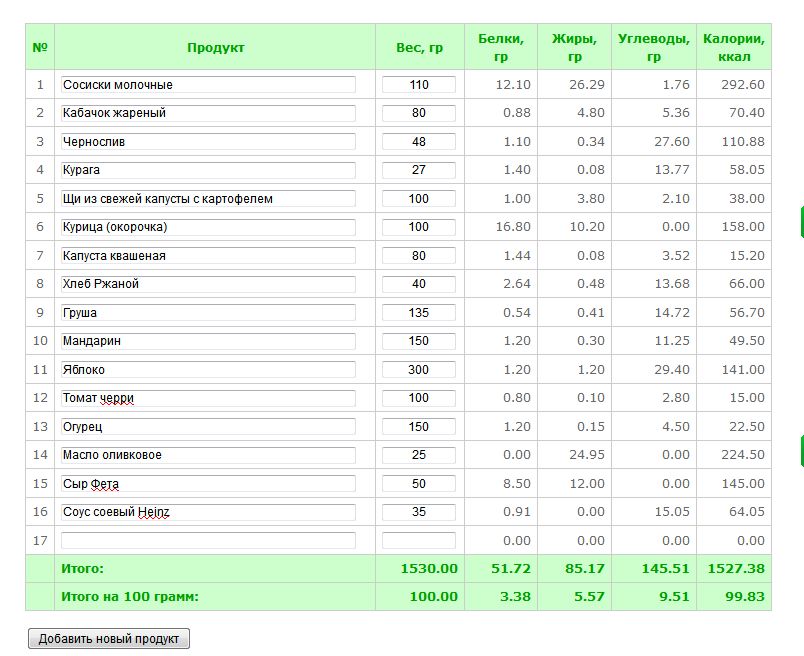Select the 'Хлеб Ржаной' product field
This screenshot has width=804, height=656.
208,284
